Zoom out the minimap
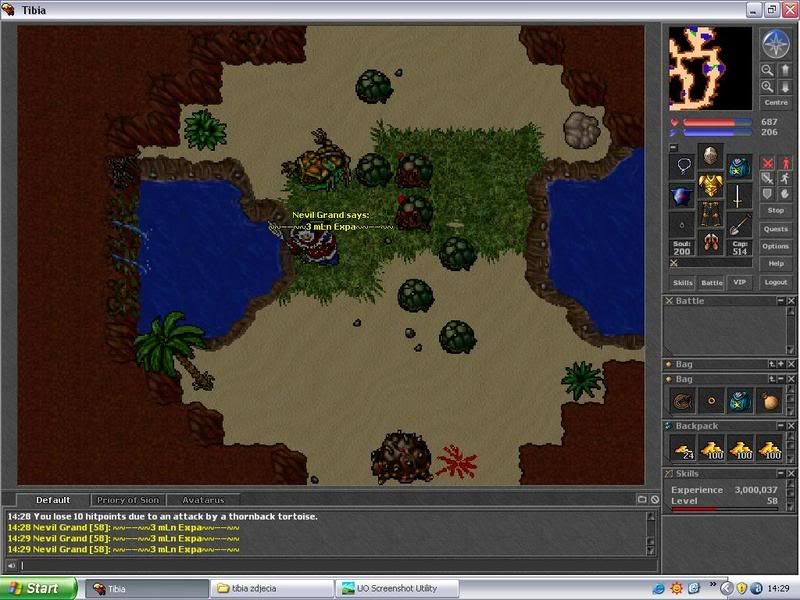Screen dimensions: 800x600 pyautogui.click(x=767, y=69)
